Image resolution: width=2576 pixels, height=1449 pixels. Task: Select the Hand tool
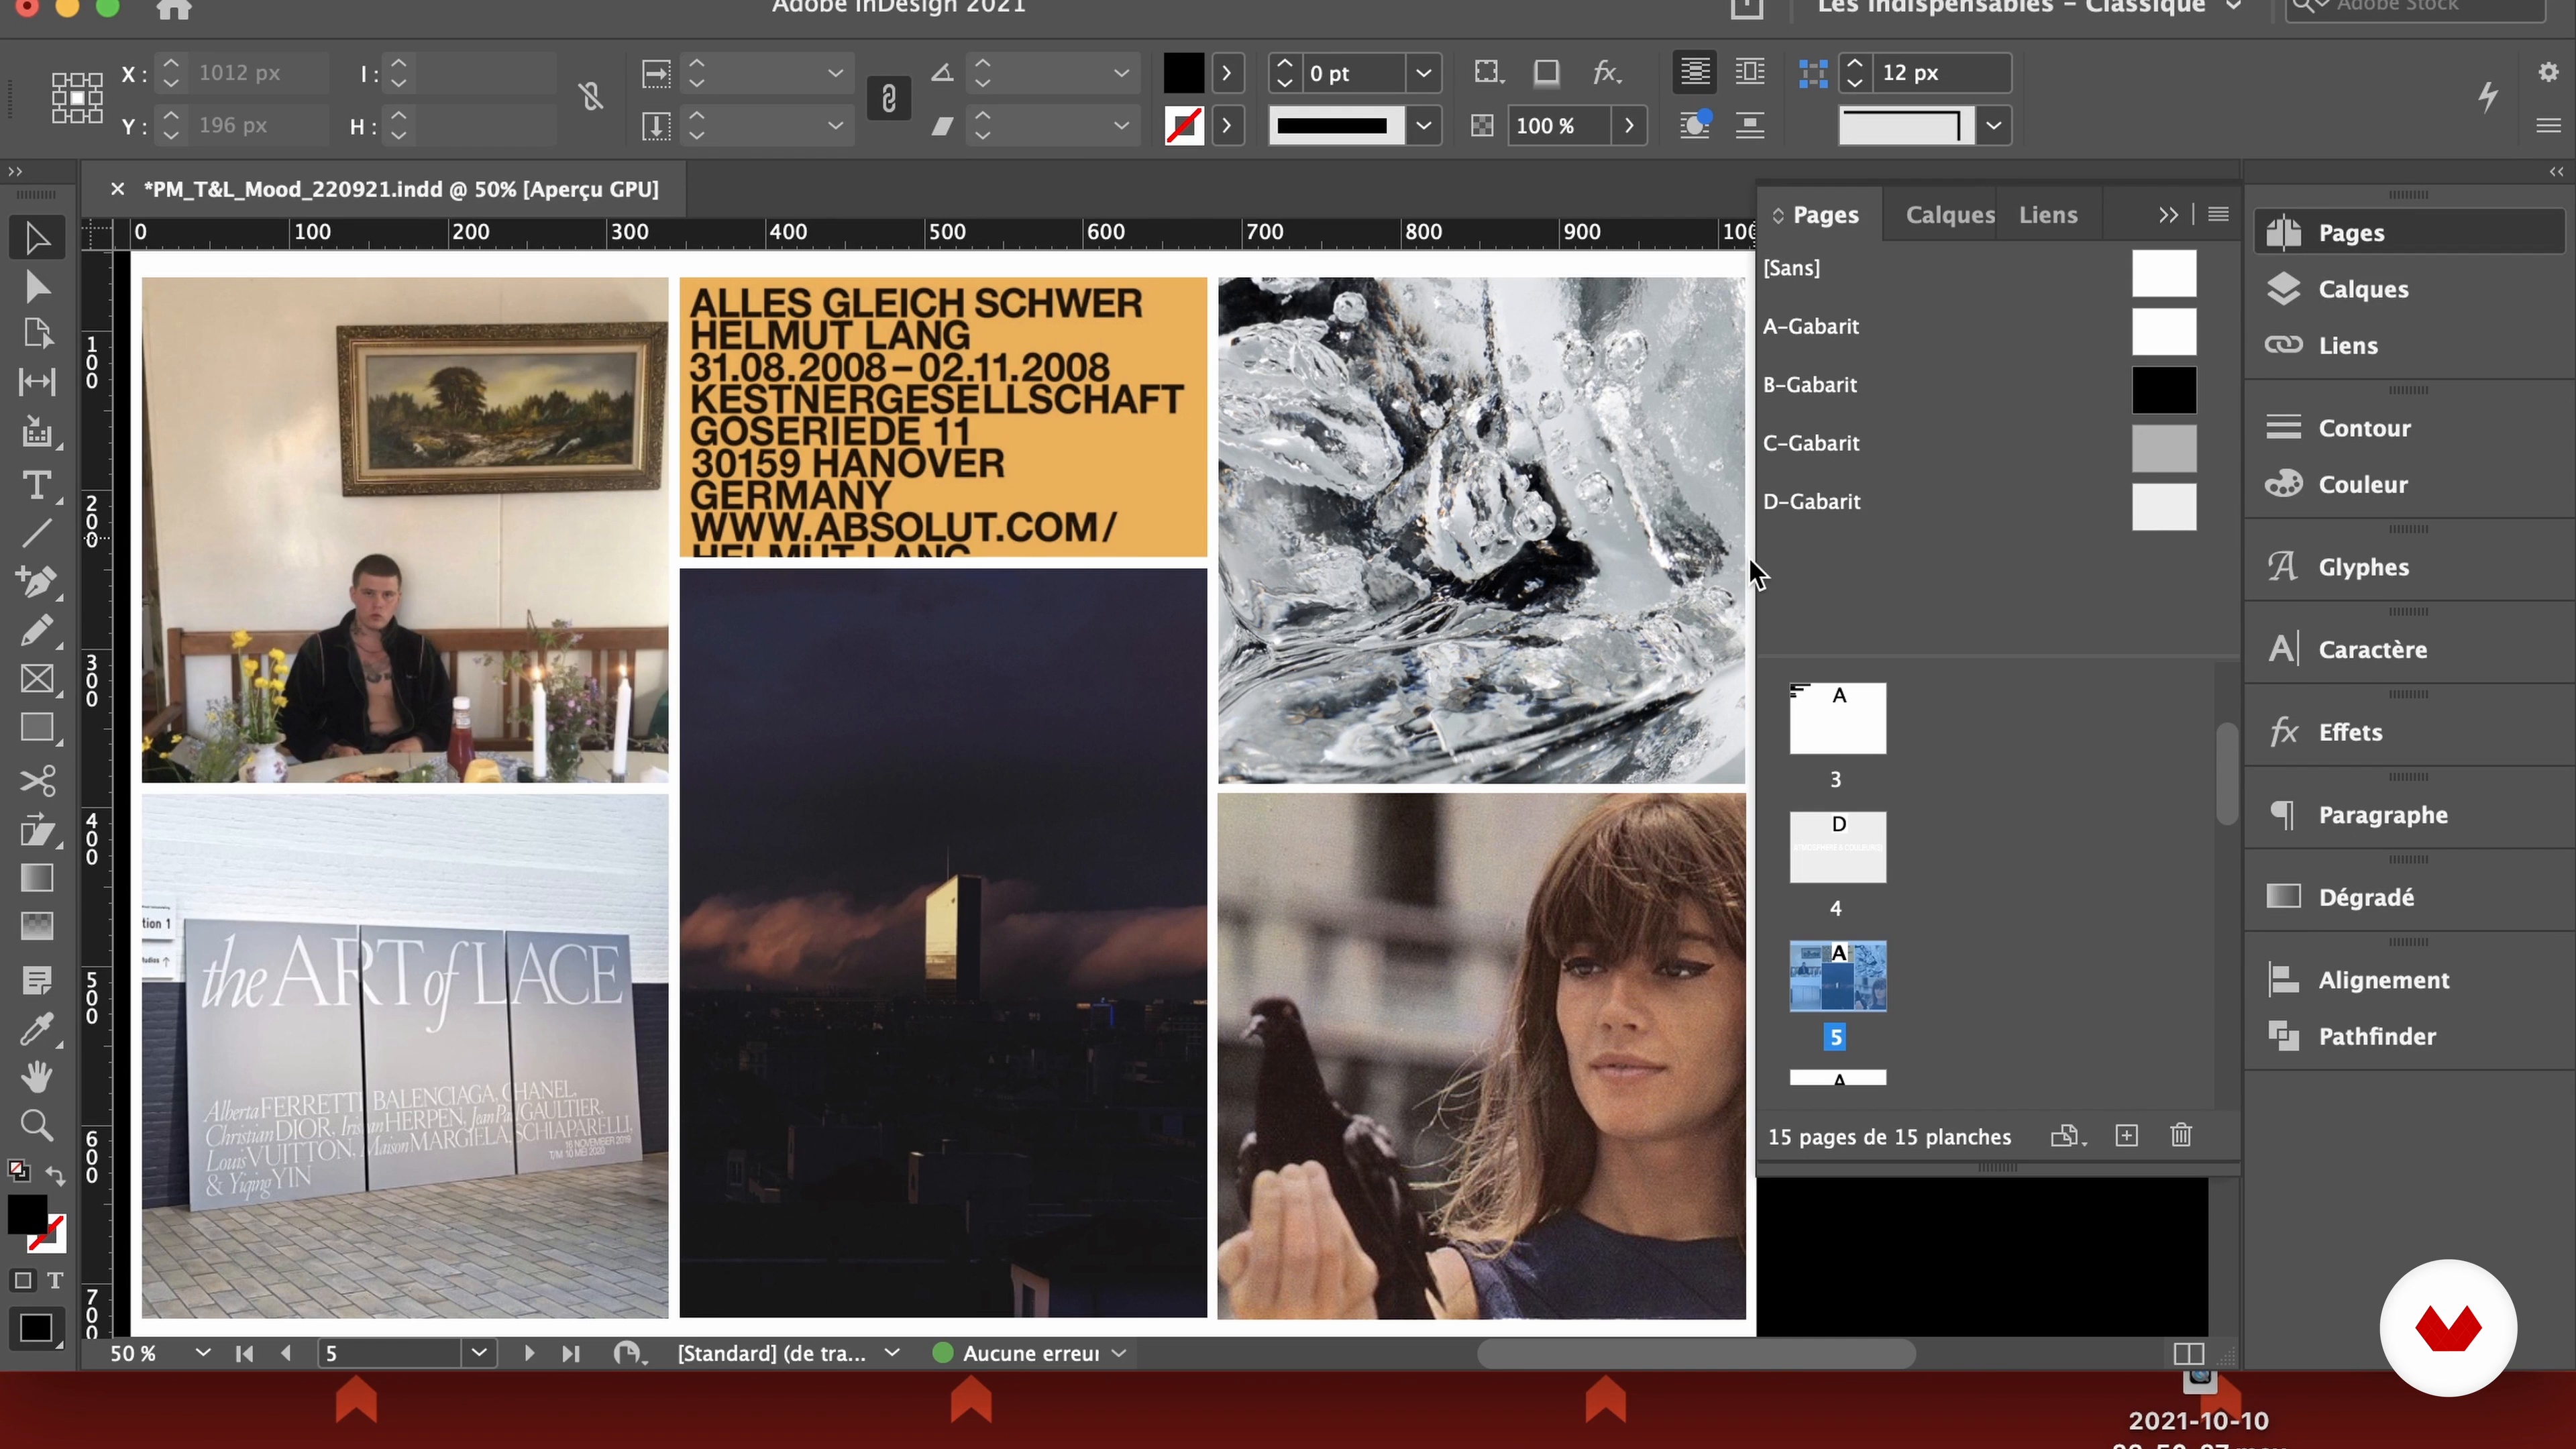point(37,1077)
